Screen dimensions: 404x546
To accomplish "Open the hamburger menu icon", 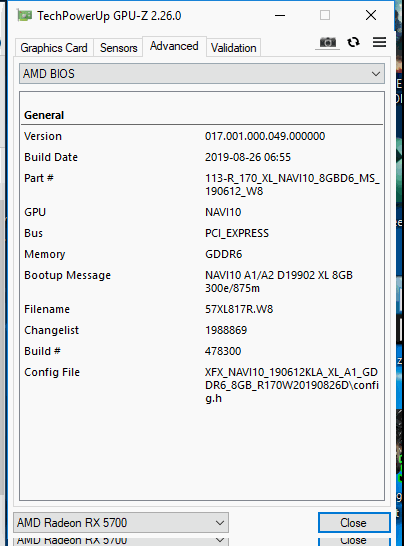I will pyautogui.click(x=379, y=42).
